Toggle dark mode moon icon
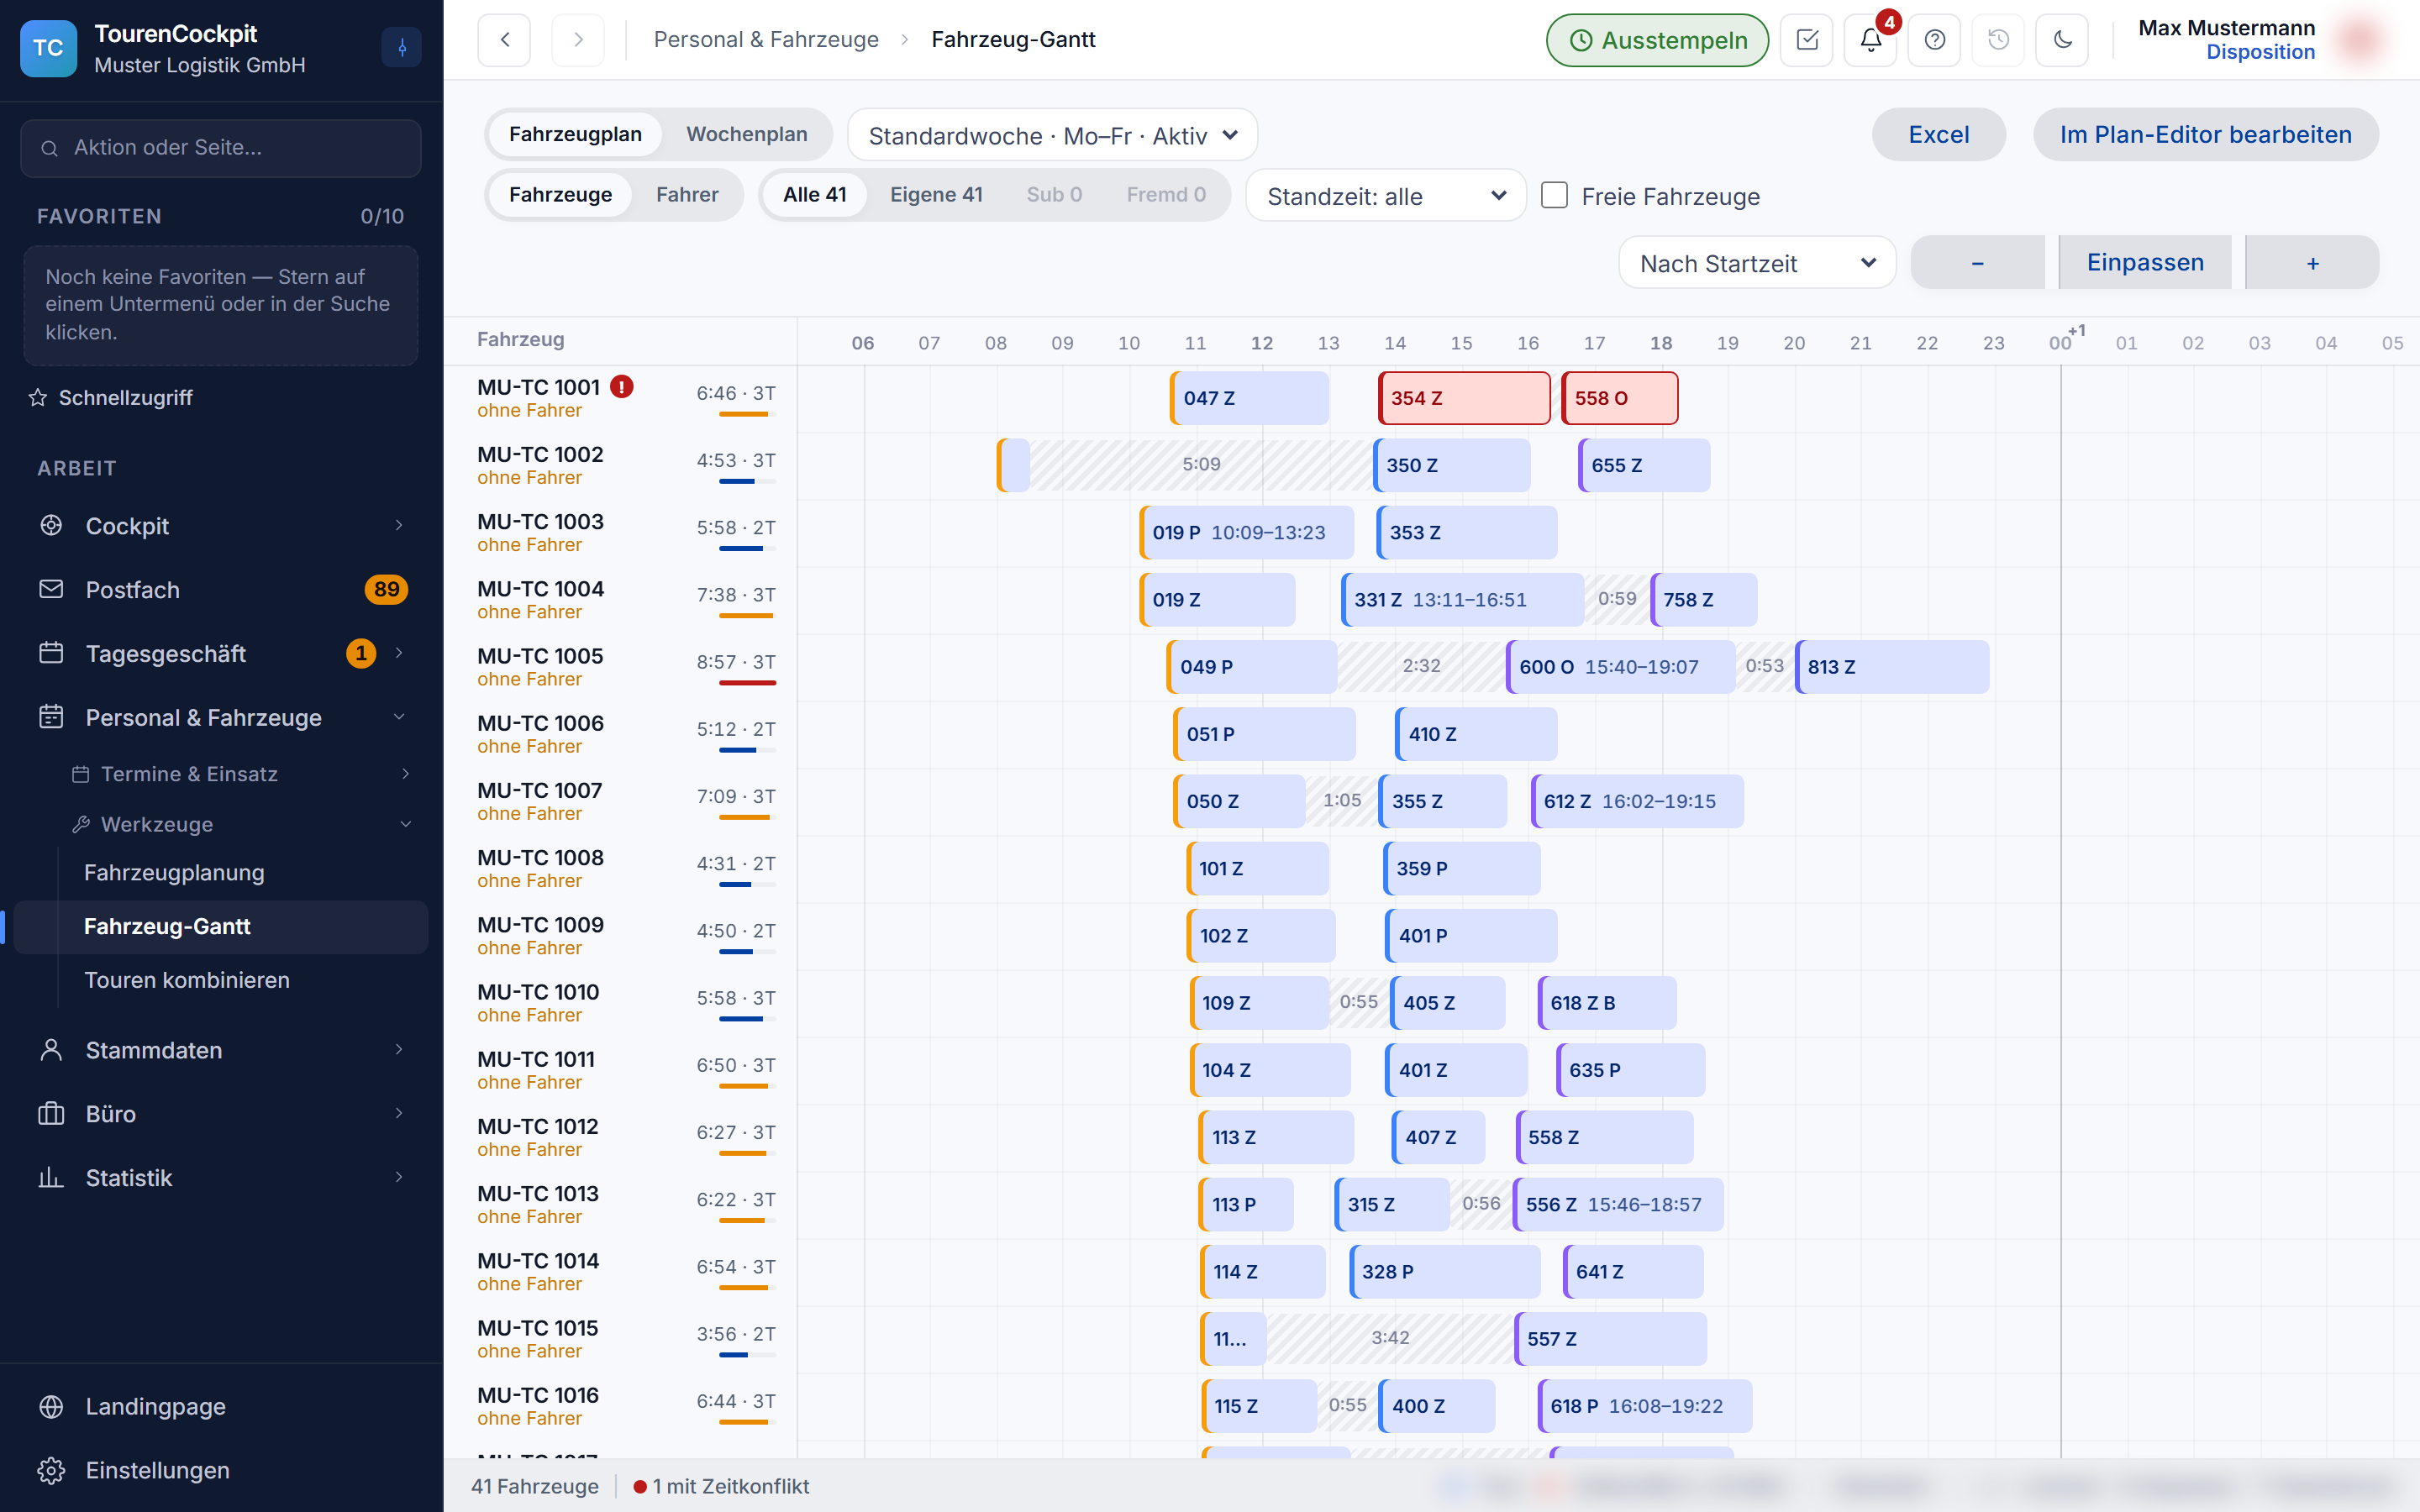The height and width of the screenshot is (1512, 2420). [x=2062, y=40]
